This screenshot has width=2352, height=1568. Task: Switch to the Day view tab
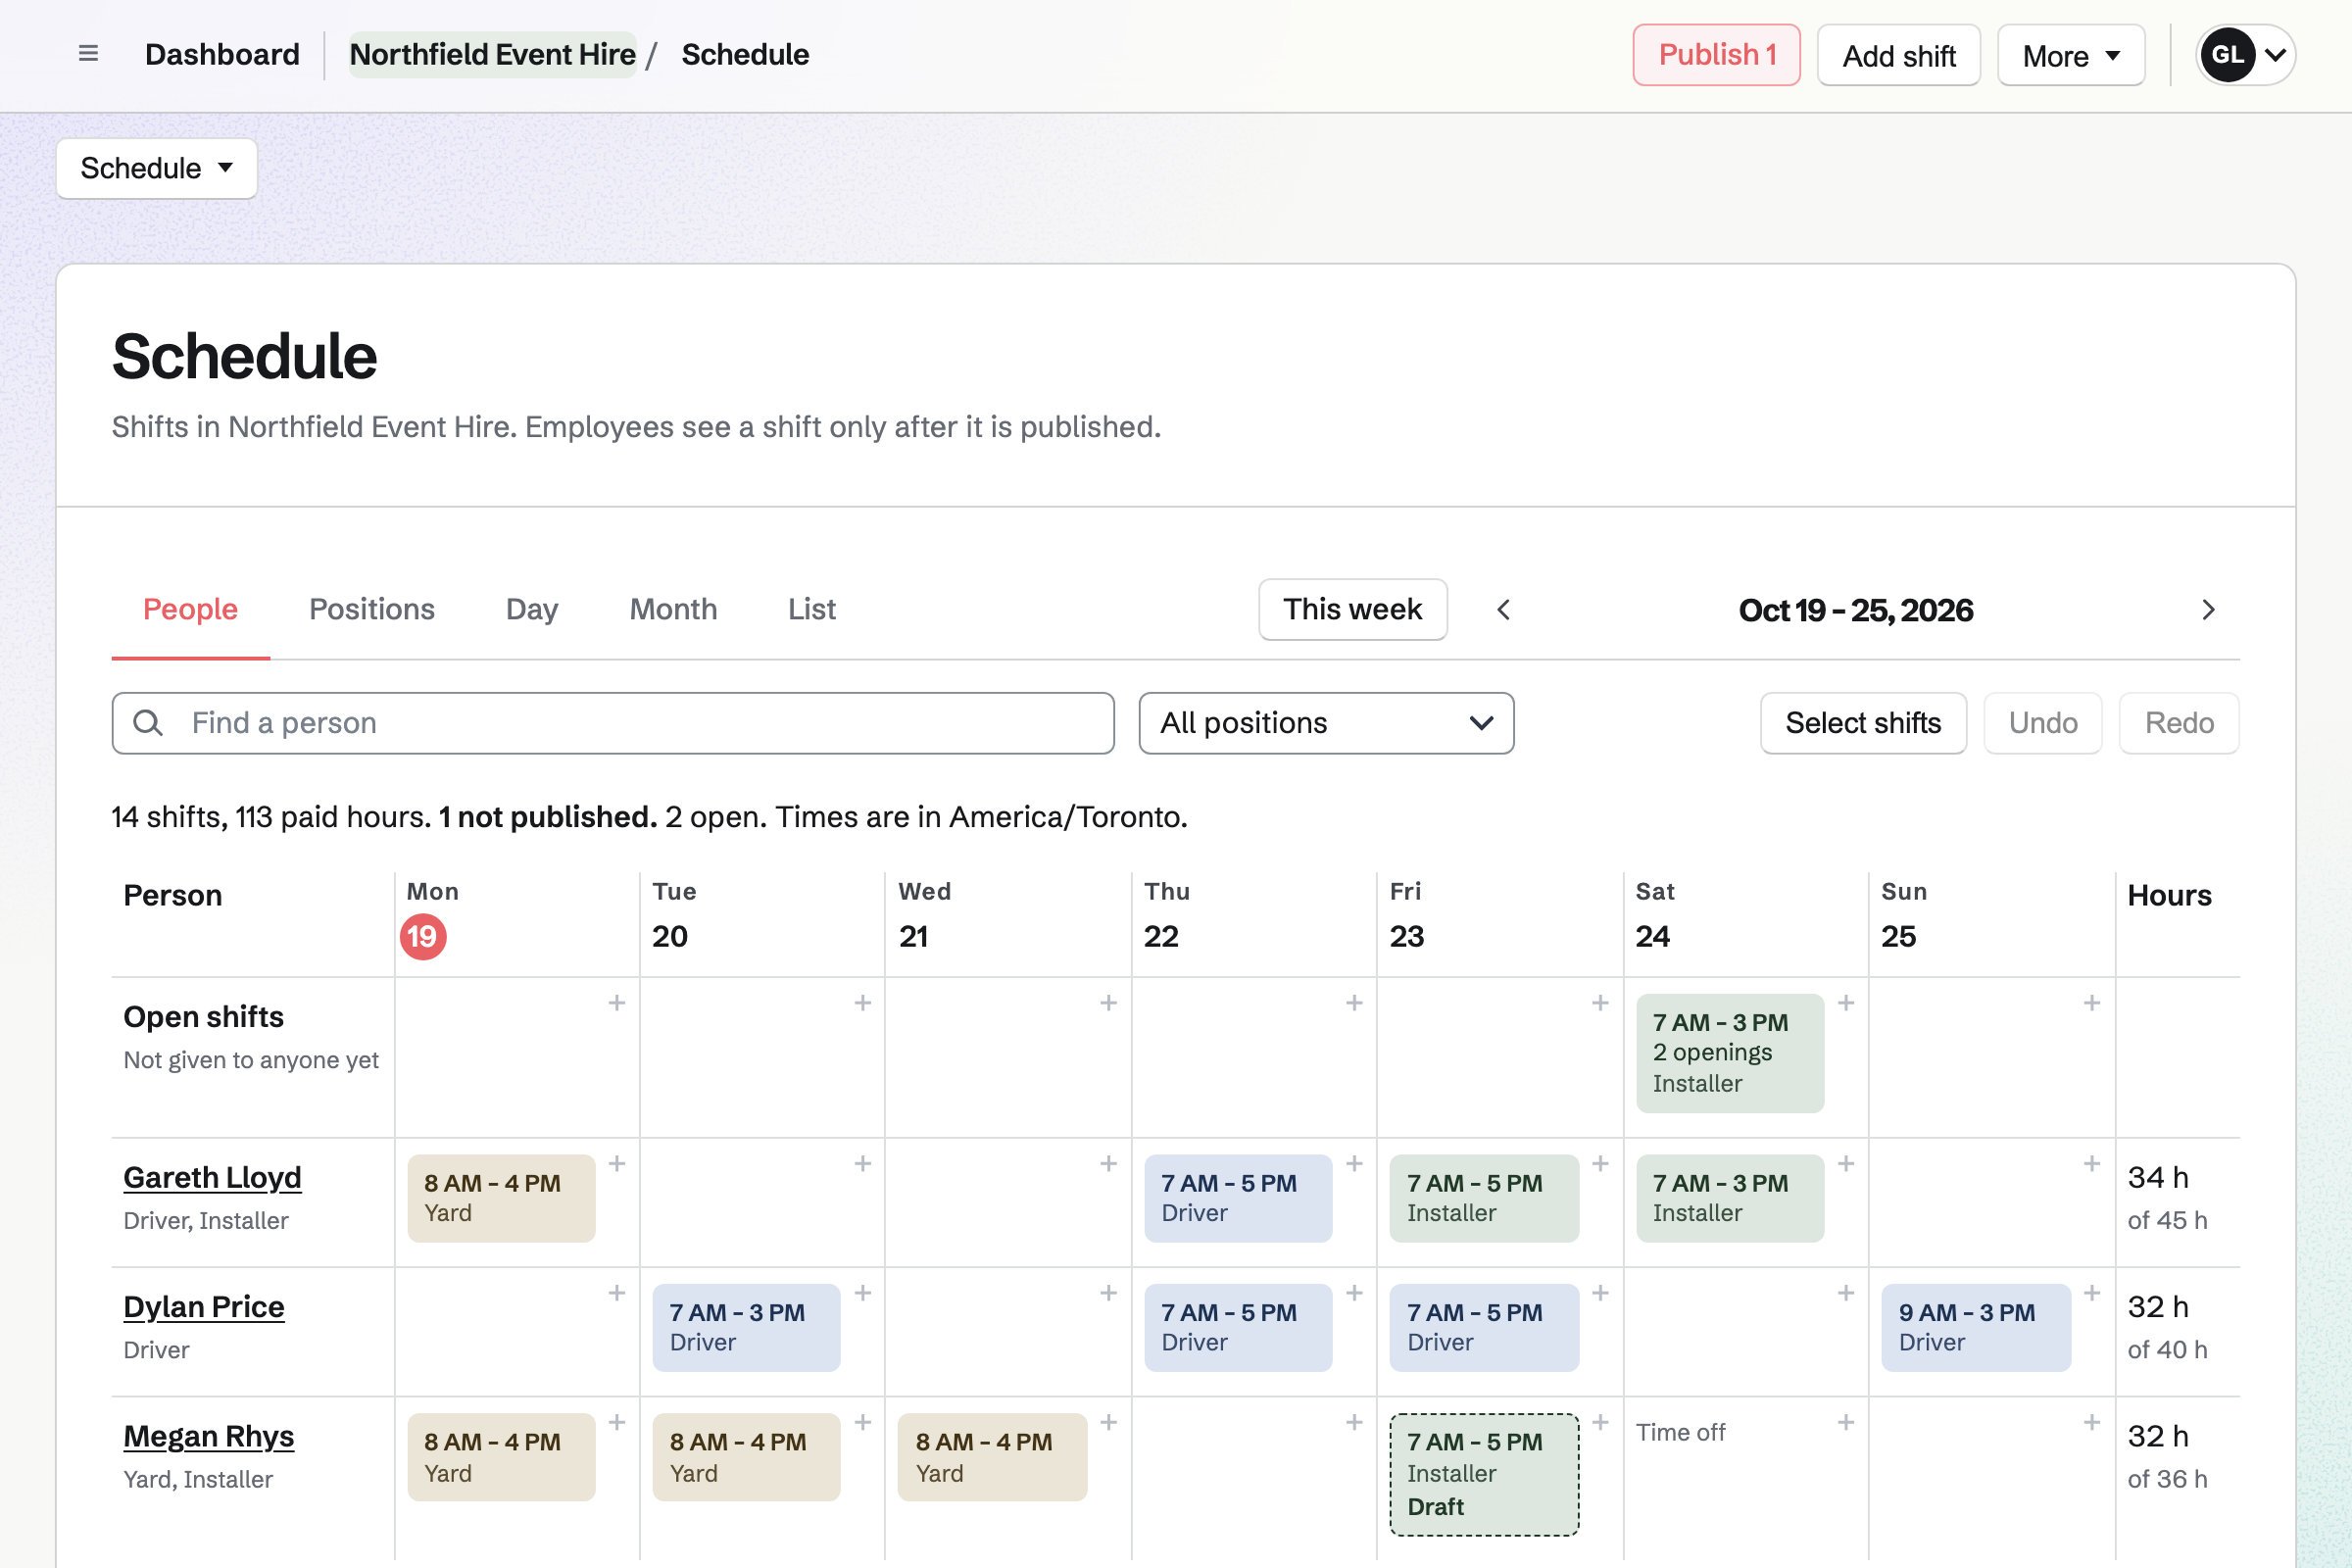click(532, 610)
